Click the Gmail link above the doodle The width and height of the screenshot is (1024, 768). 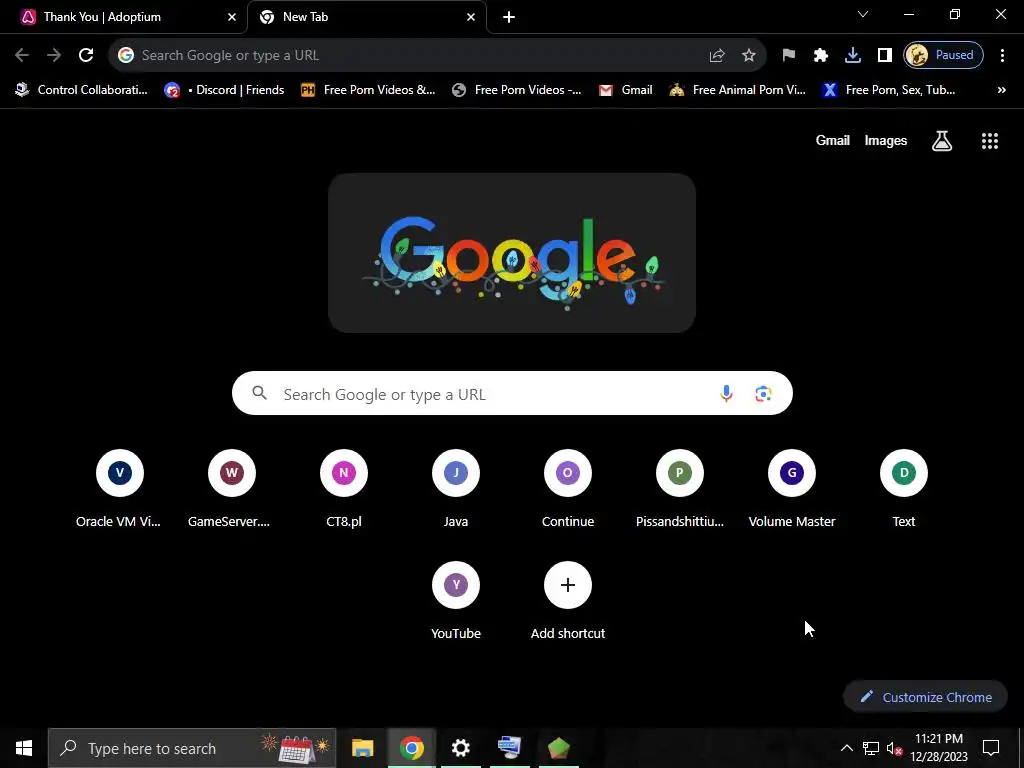coord(833,140)
